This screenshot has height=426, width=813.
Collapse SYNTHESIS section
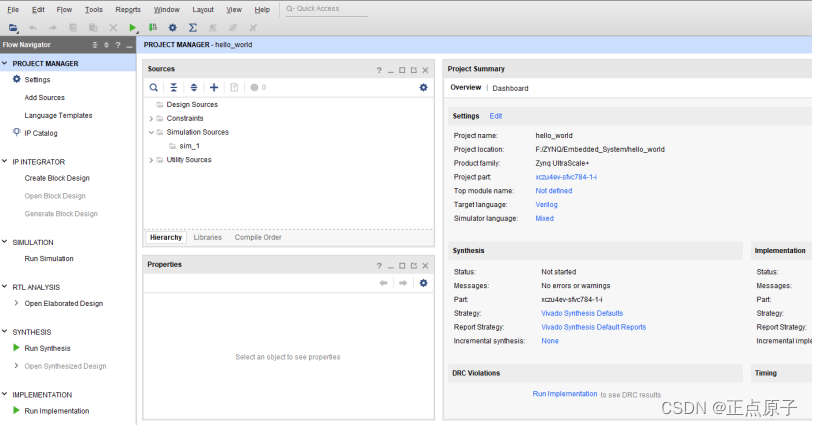(x=5, y=332)
